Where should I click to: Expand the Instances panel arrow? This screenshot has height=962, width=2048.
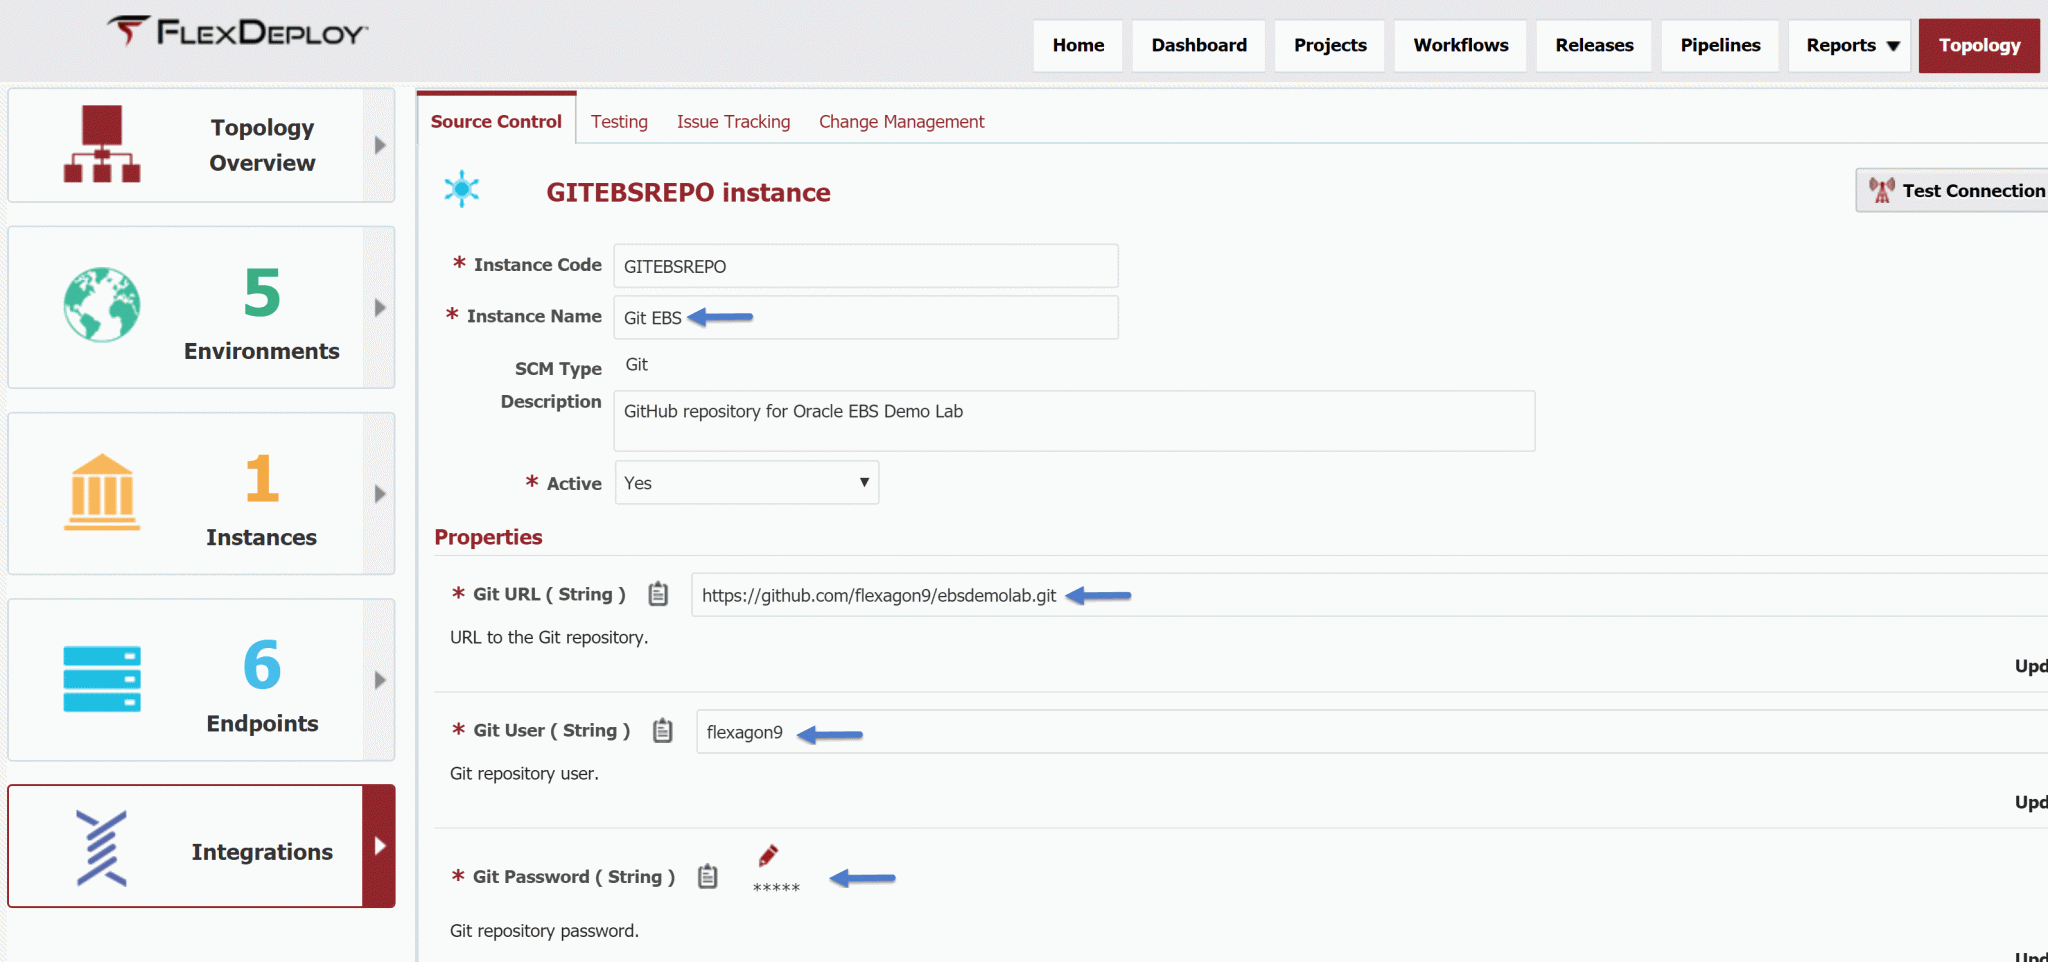tap(380, 494)
